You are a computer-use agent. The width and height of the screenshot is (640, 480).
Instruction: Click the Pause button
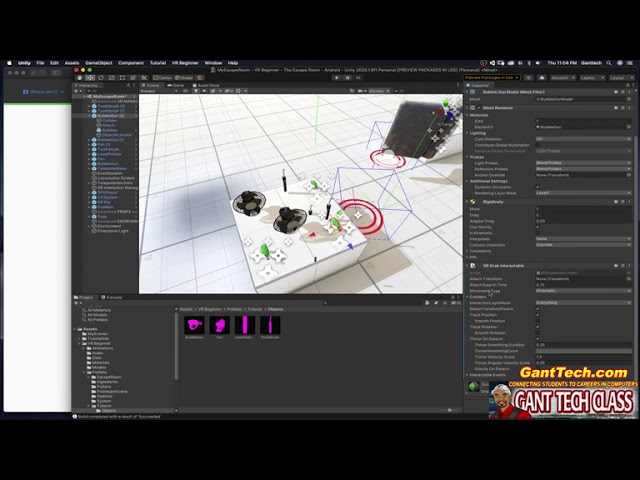pos(347,78)
